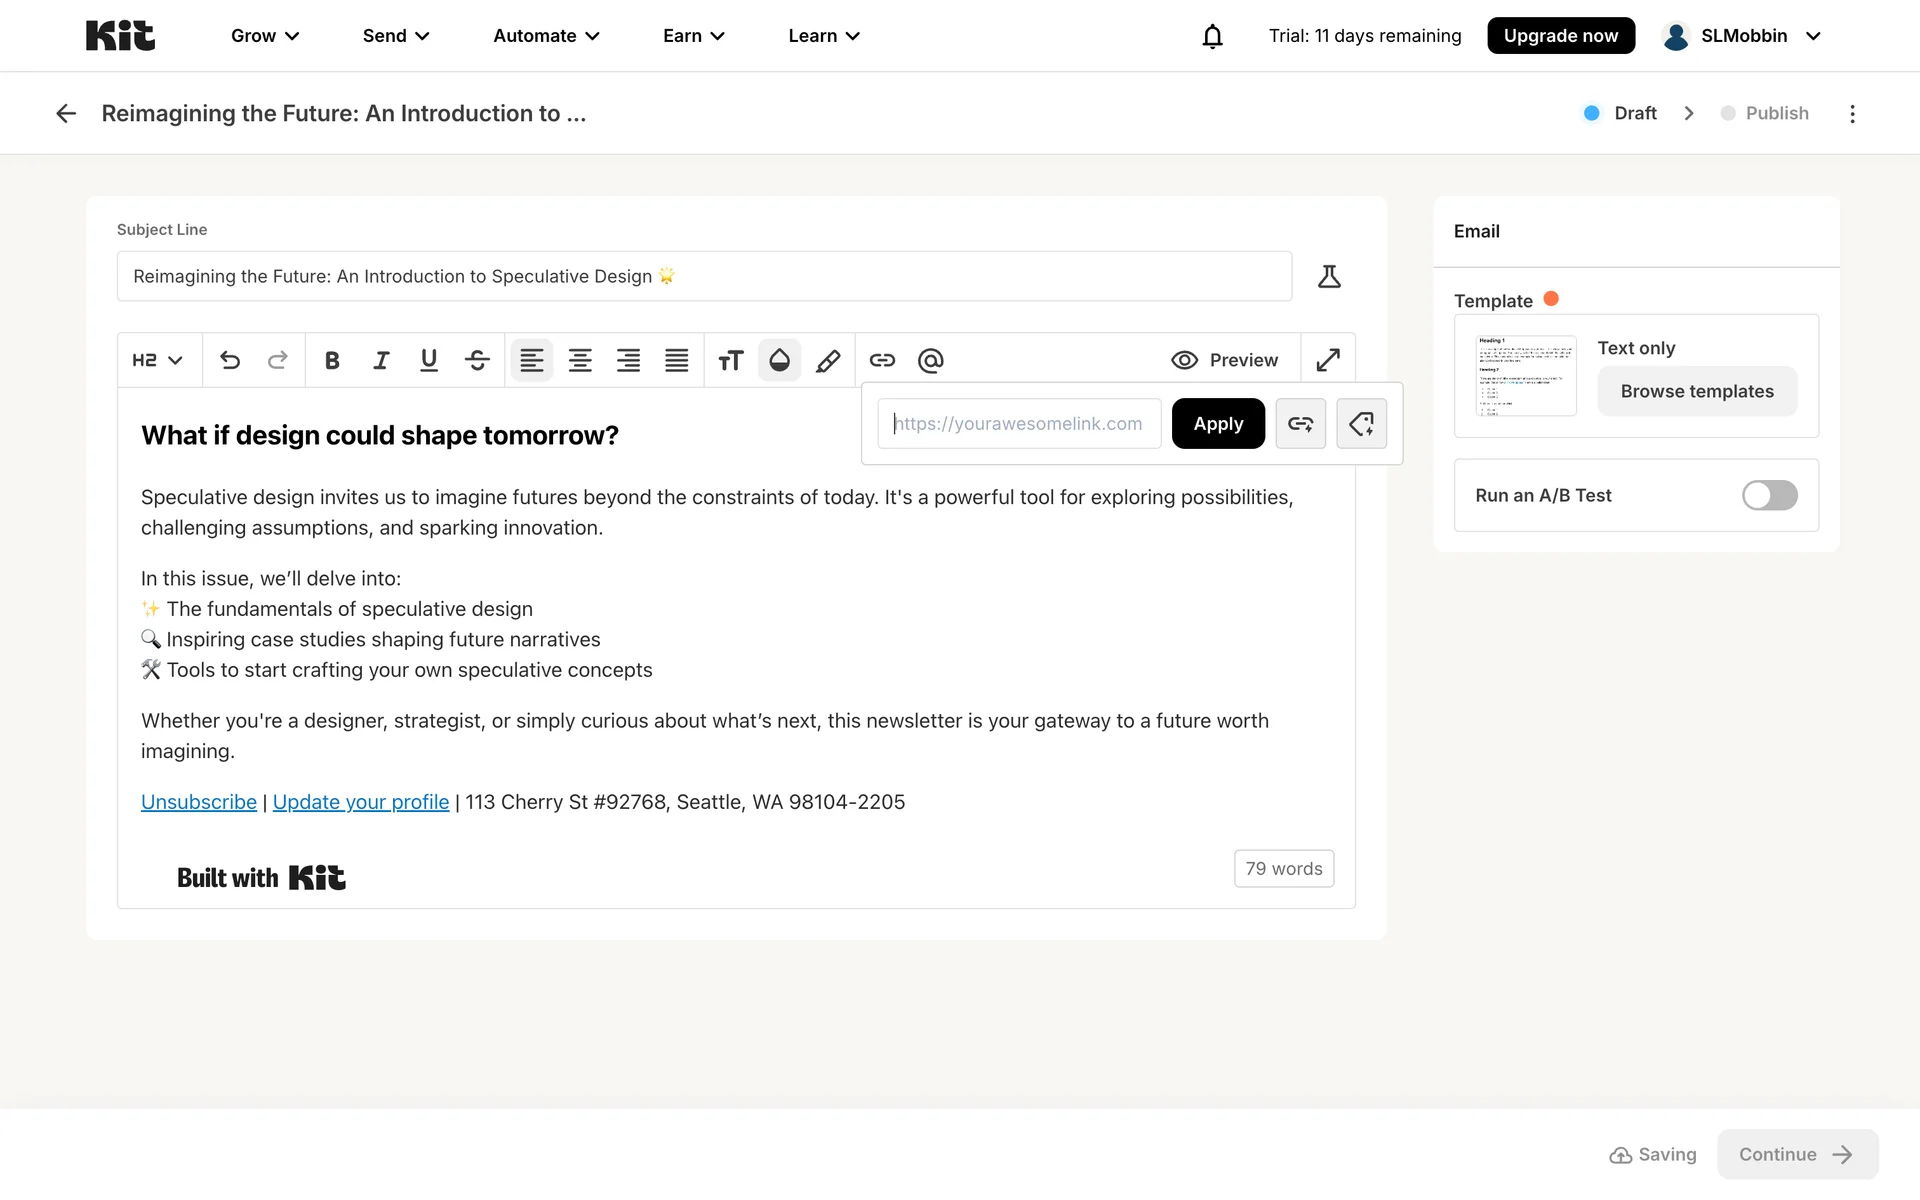This screenshot has width=1920, height=1200.
Task: Click Browse templates button
Action: (x=1697, y=391)
